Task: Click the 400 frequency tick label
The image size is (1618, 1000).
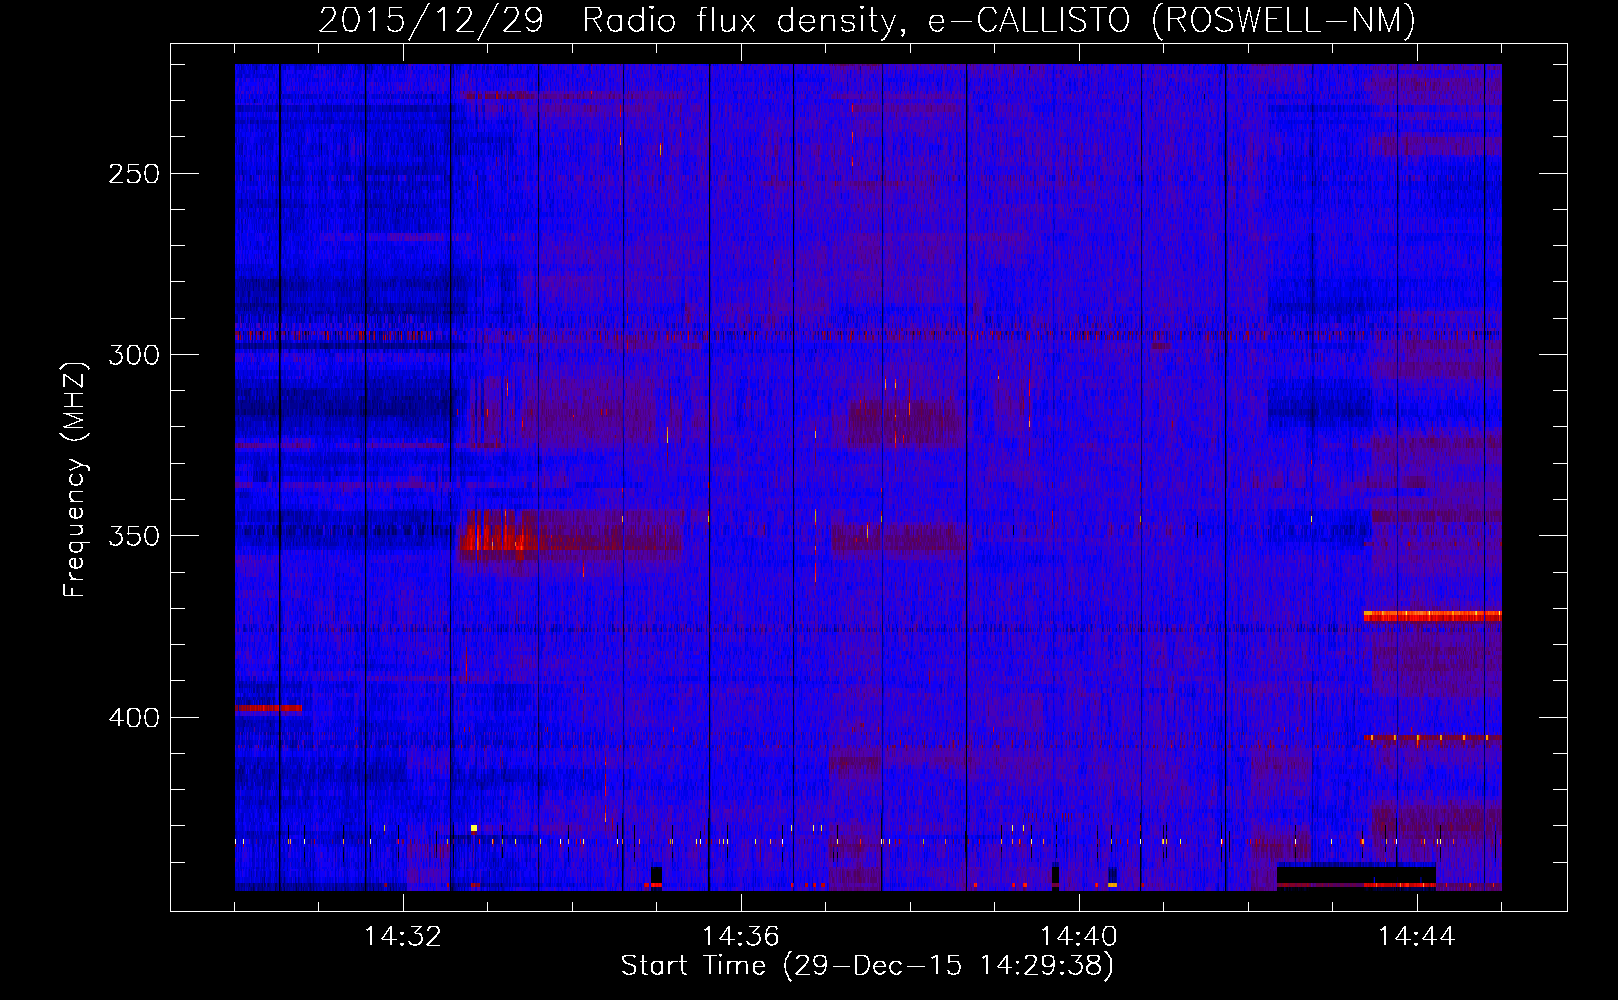Action: pyautogui.click(x=134, y=718)
